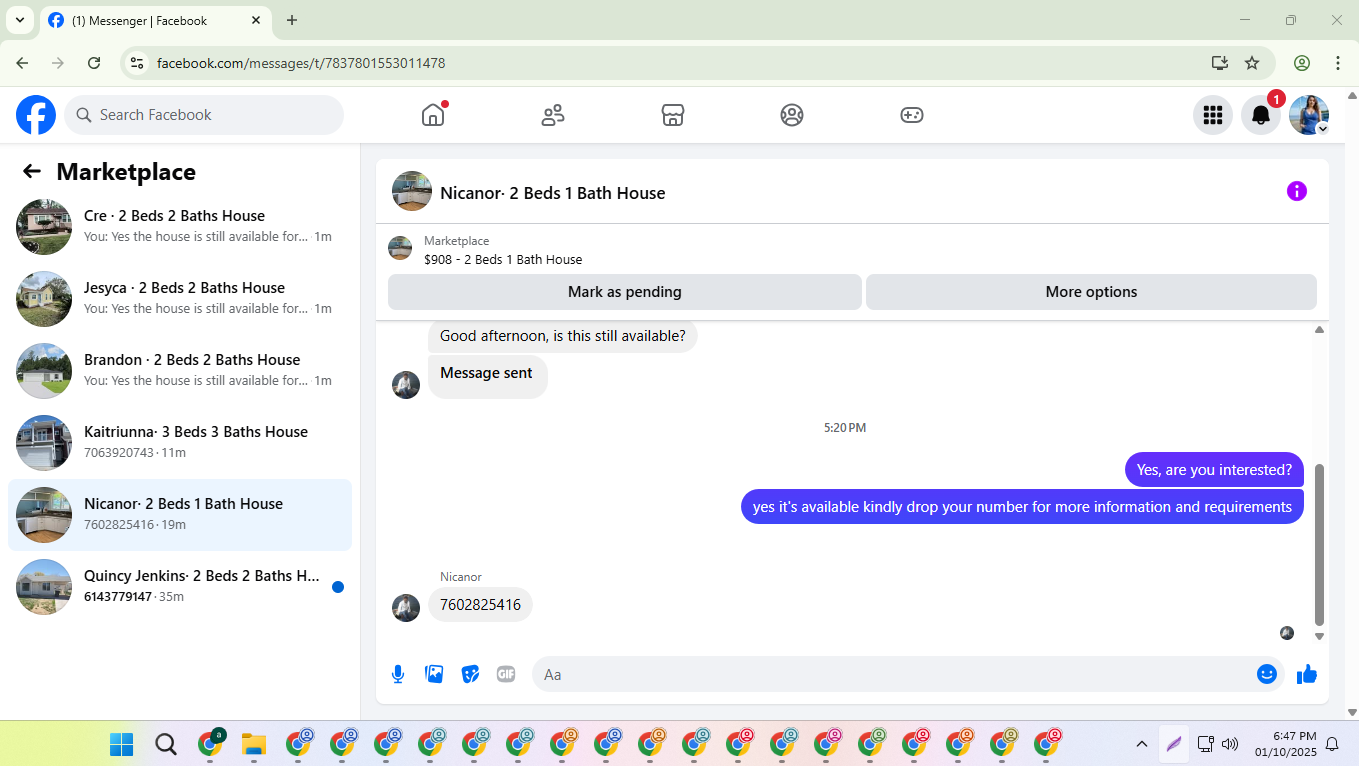The width and height of the screenshot is (1359, 766).
Task: Click the More options button
Action: 1091,292
